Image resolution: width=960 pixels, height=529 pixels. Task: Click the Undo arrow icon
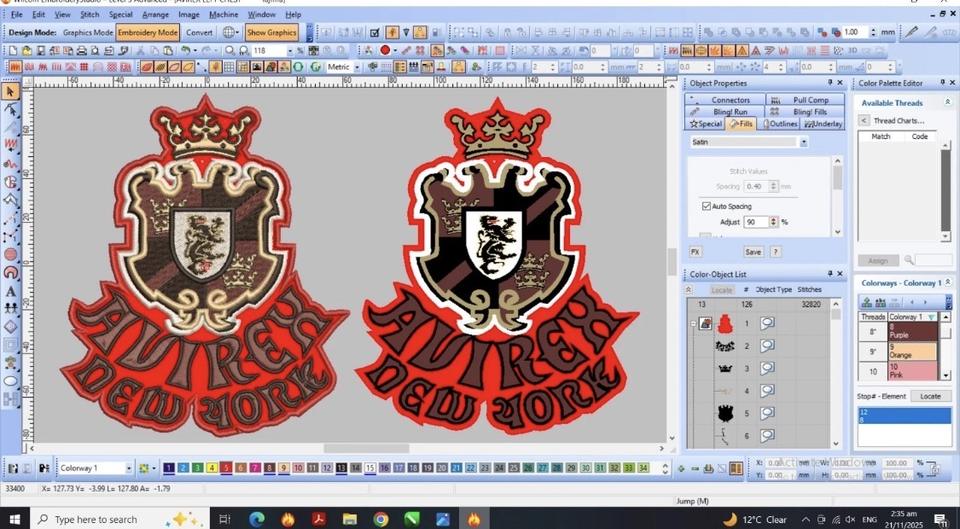(186, 50)
